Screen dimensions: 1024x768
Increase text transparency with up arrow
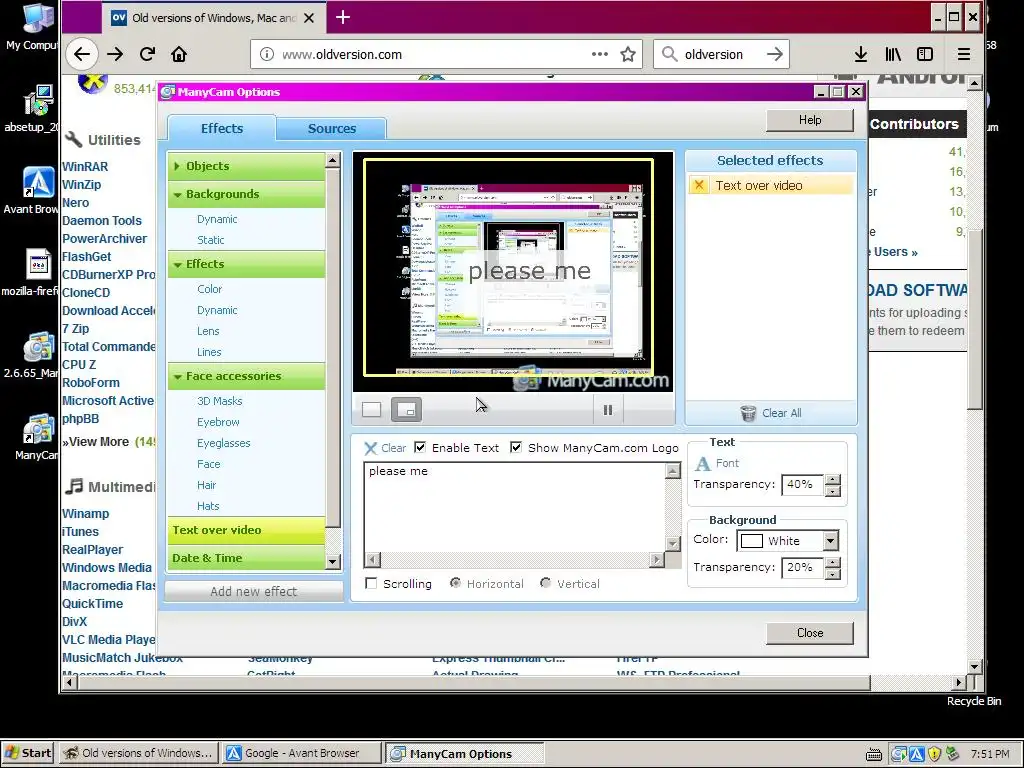(833, 479)
